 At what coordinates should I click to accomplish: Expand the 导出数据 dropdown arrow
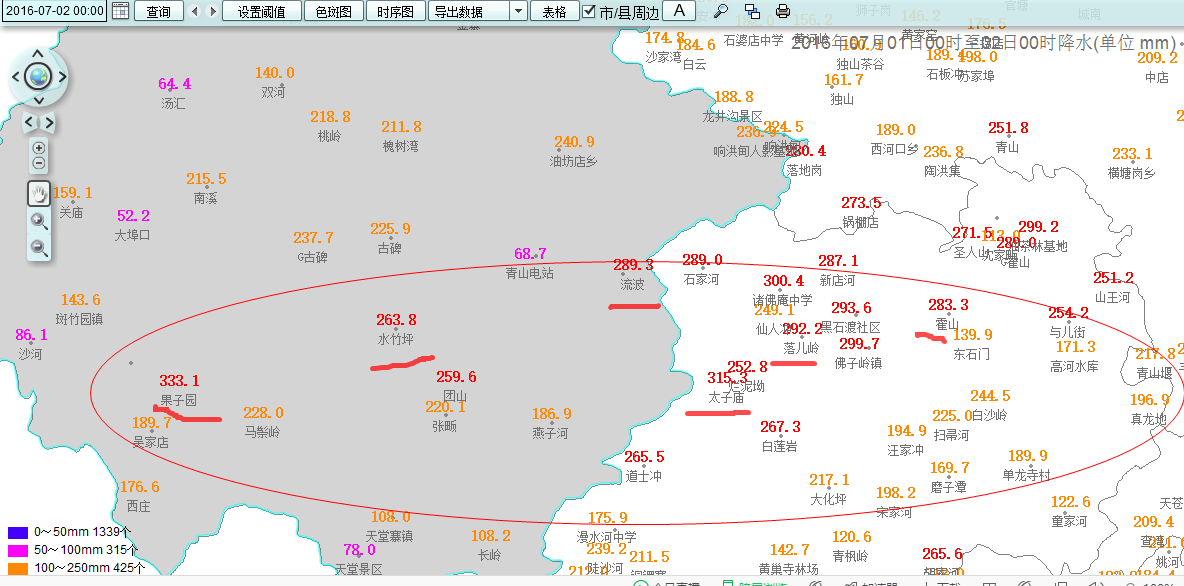tap(517, 11)
